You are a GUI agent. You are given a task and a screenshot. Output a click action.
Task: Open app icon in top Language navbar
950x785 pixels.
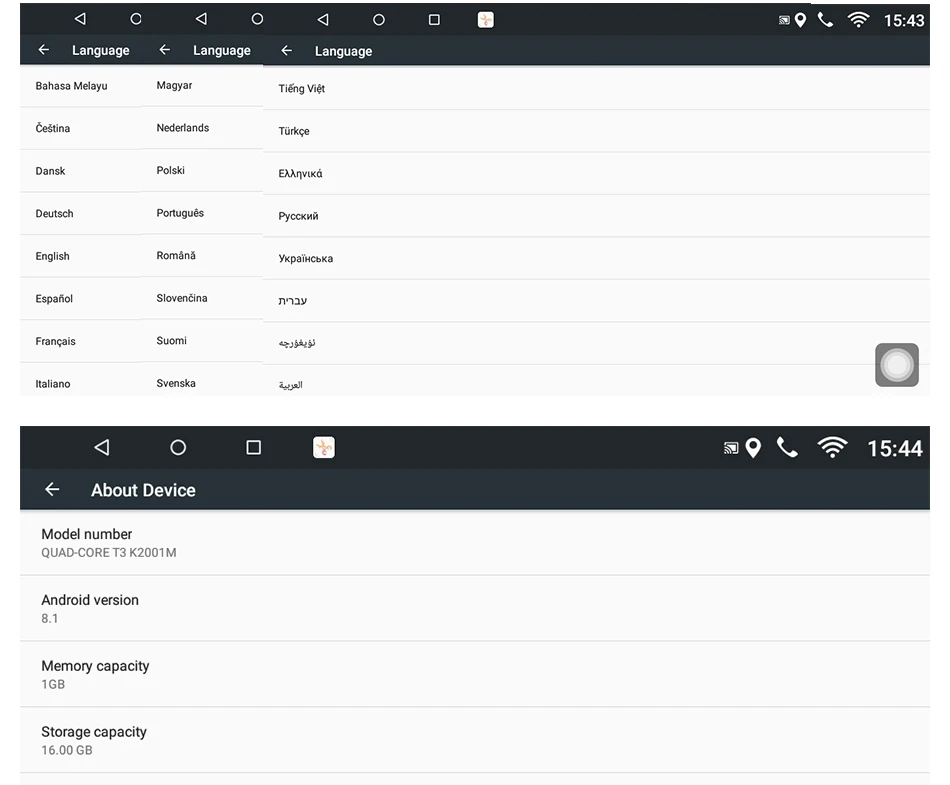[486, 20]
